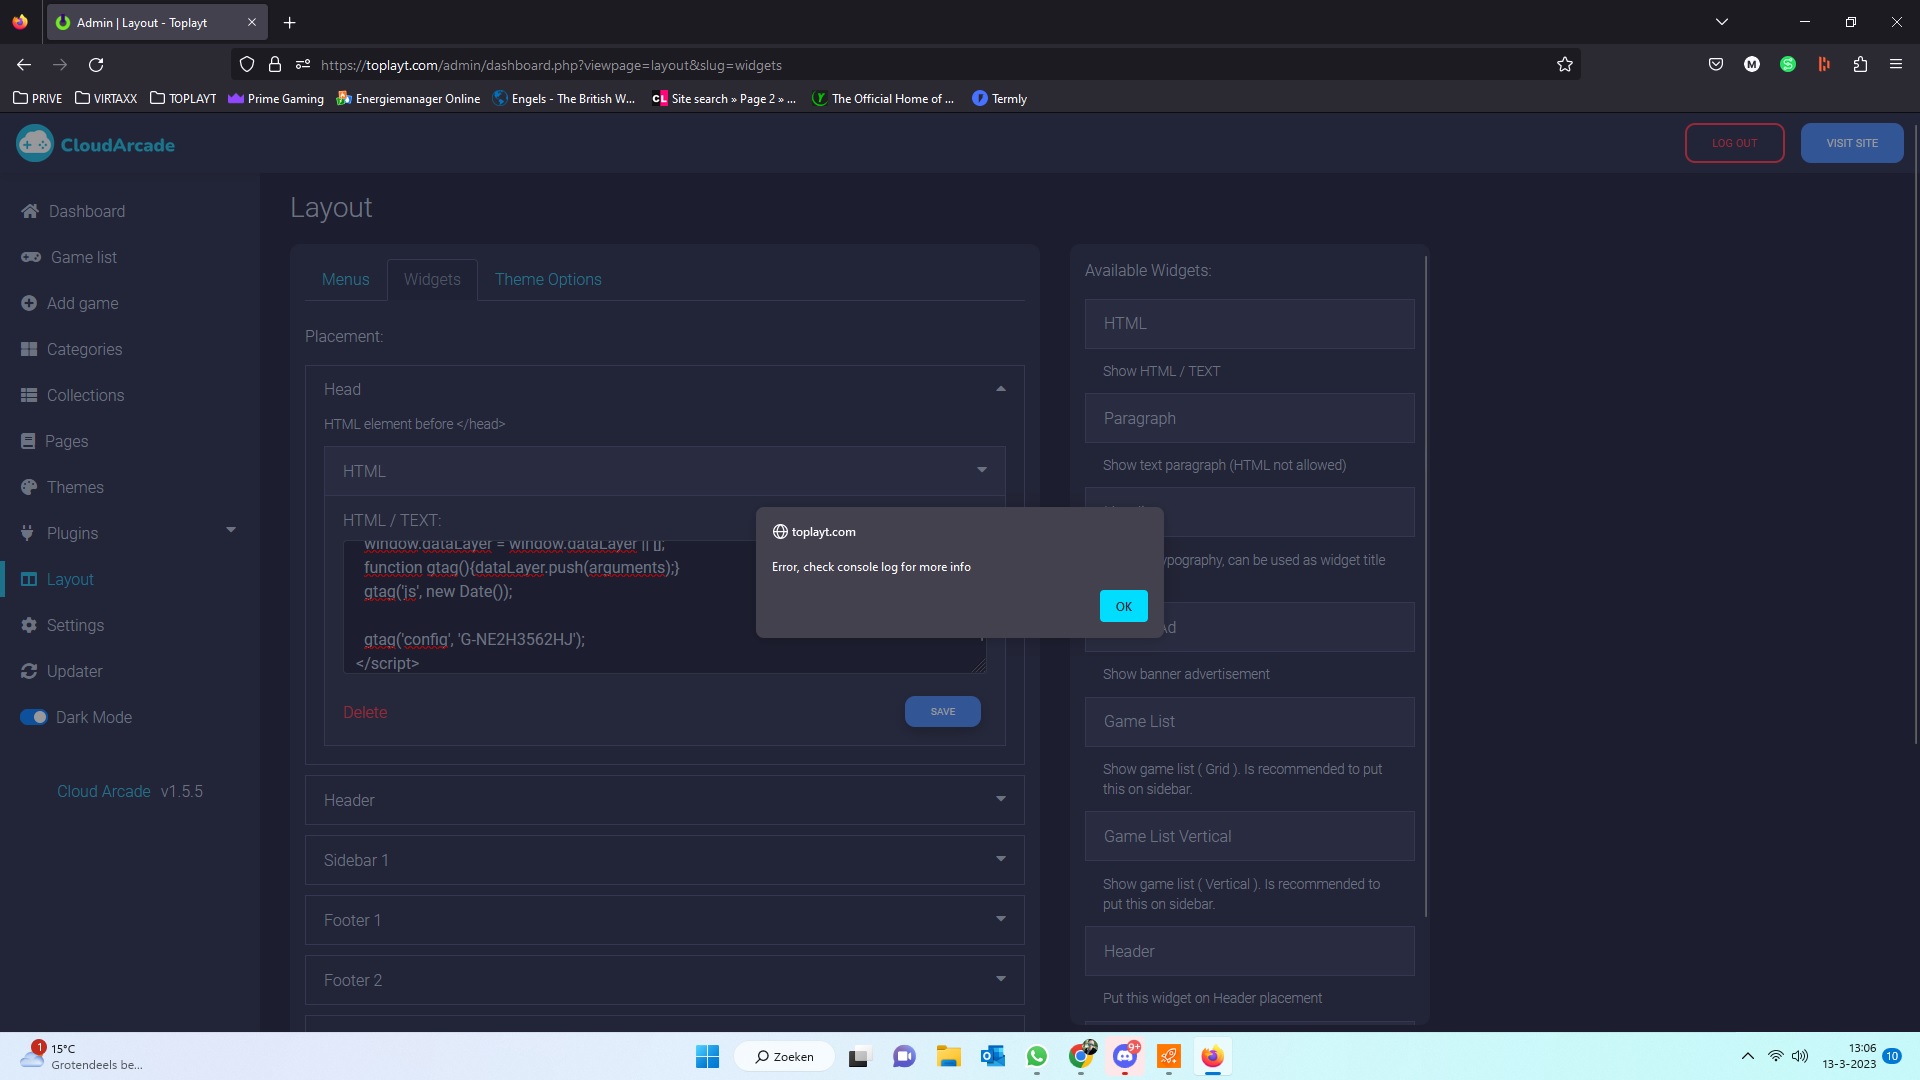Click the Updater sync icon
1920x1080 pixels.
point(29,671)
